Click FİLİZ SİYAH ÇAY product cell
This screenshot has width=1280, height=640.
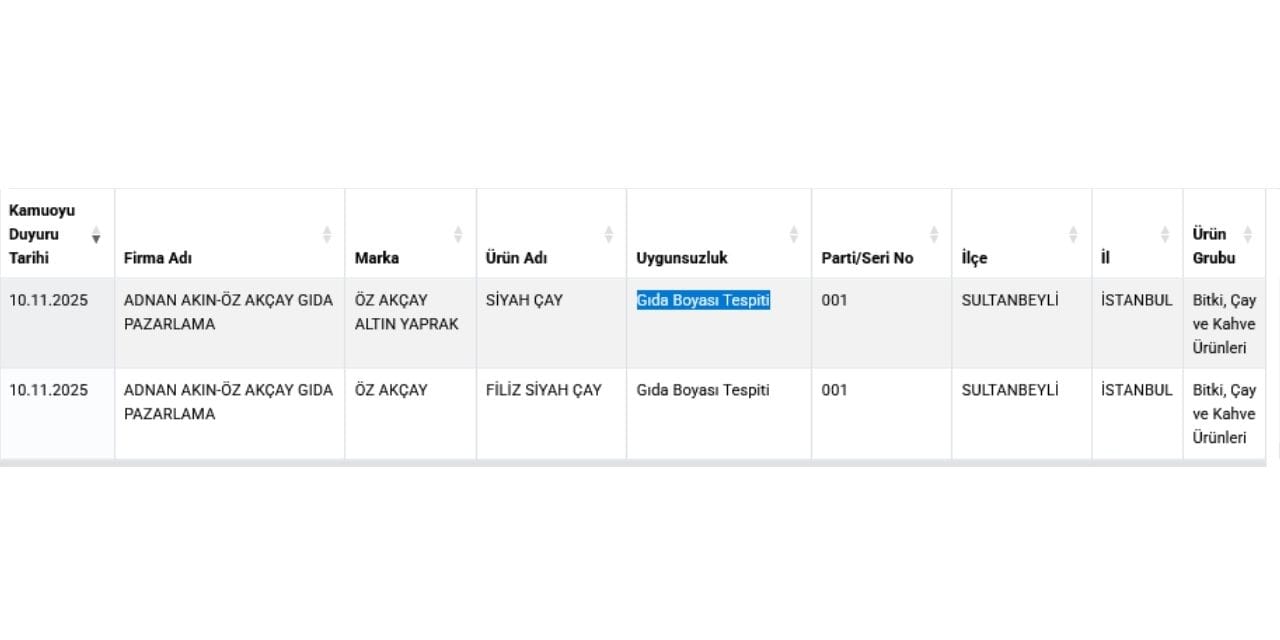click(x=544, y=390)
